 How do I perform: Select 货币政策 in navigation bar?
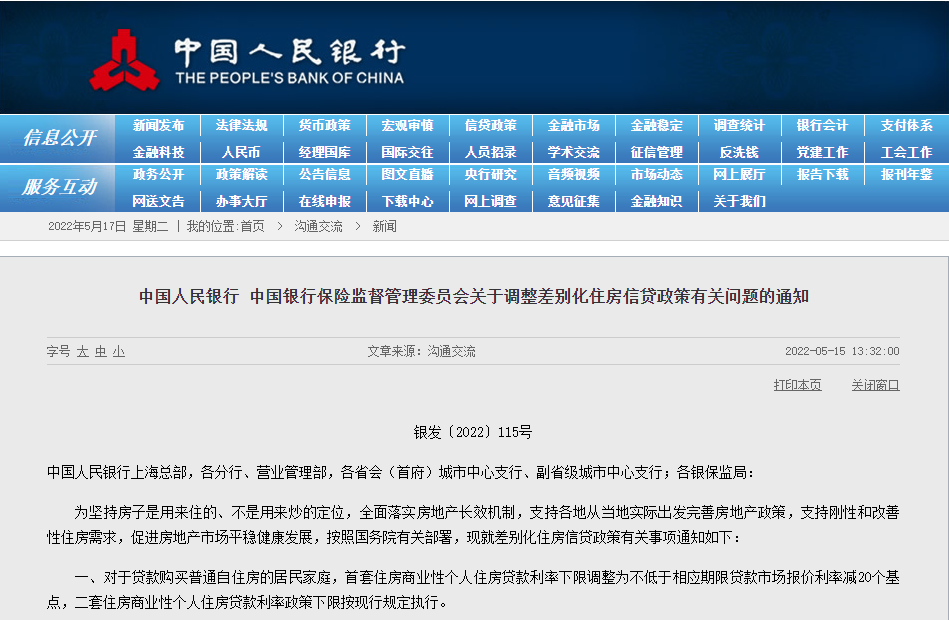[324, 126]
